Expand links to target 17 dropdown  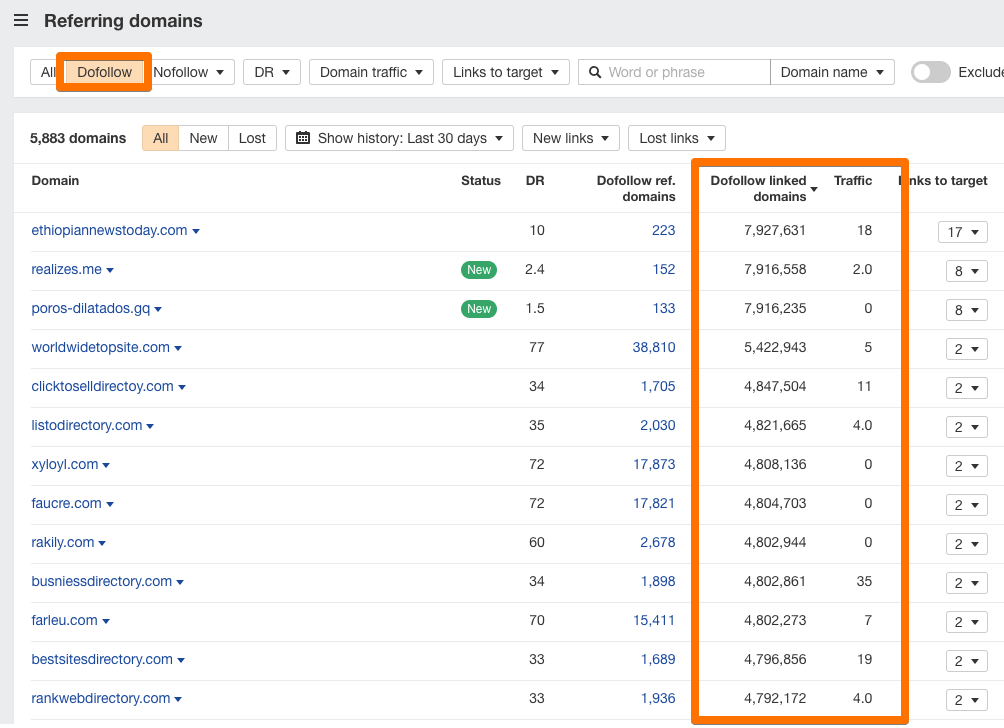pos(962,232)
